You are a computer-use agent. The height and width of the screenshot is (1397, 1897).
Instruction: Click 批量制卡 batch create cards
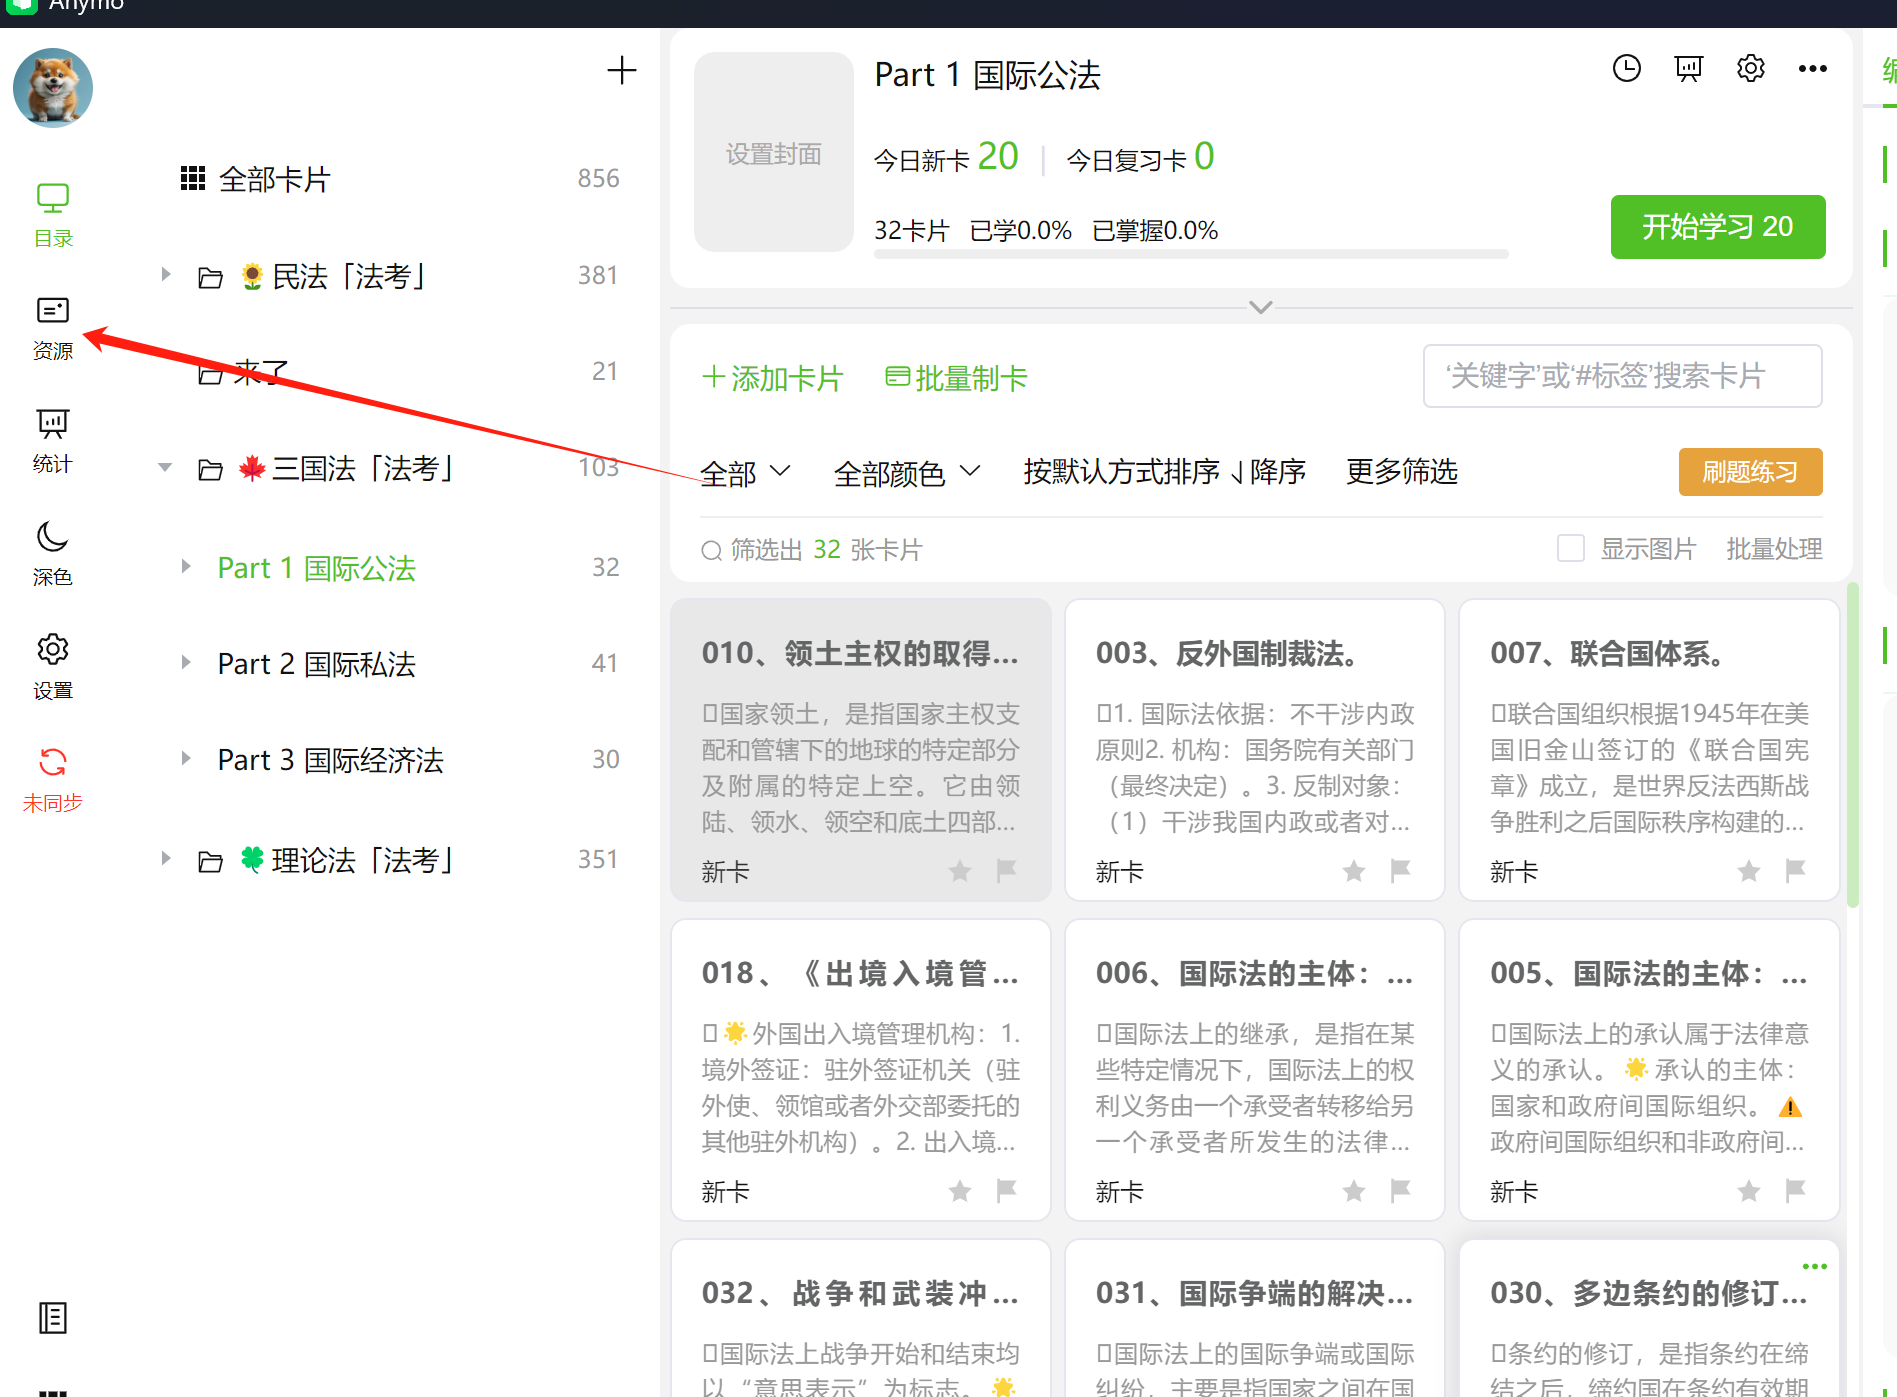pyautogui.click(x=956, y=378)
